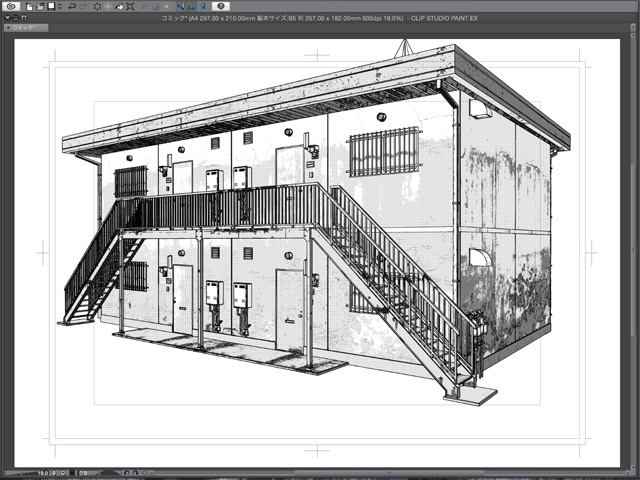The width and height of the screenshot is (640, 480).
Task: Toggle Snap to Ruler
Action: pyautogui.click(x=180, y=7)
